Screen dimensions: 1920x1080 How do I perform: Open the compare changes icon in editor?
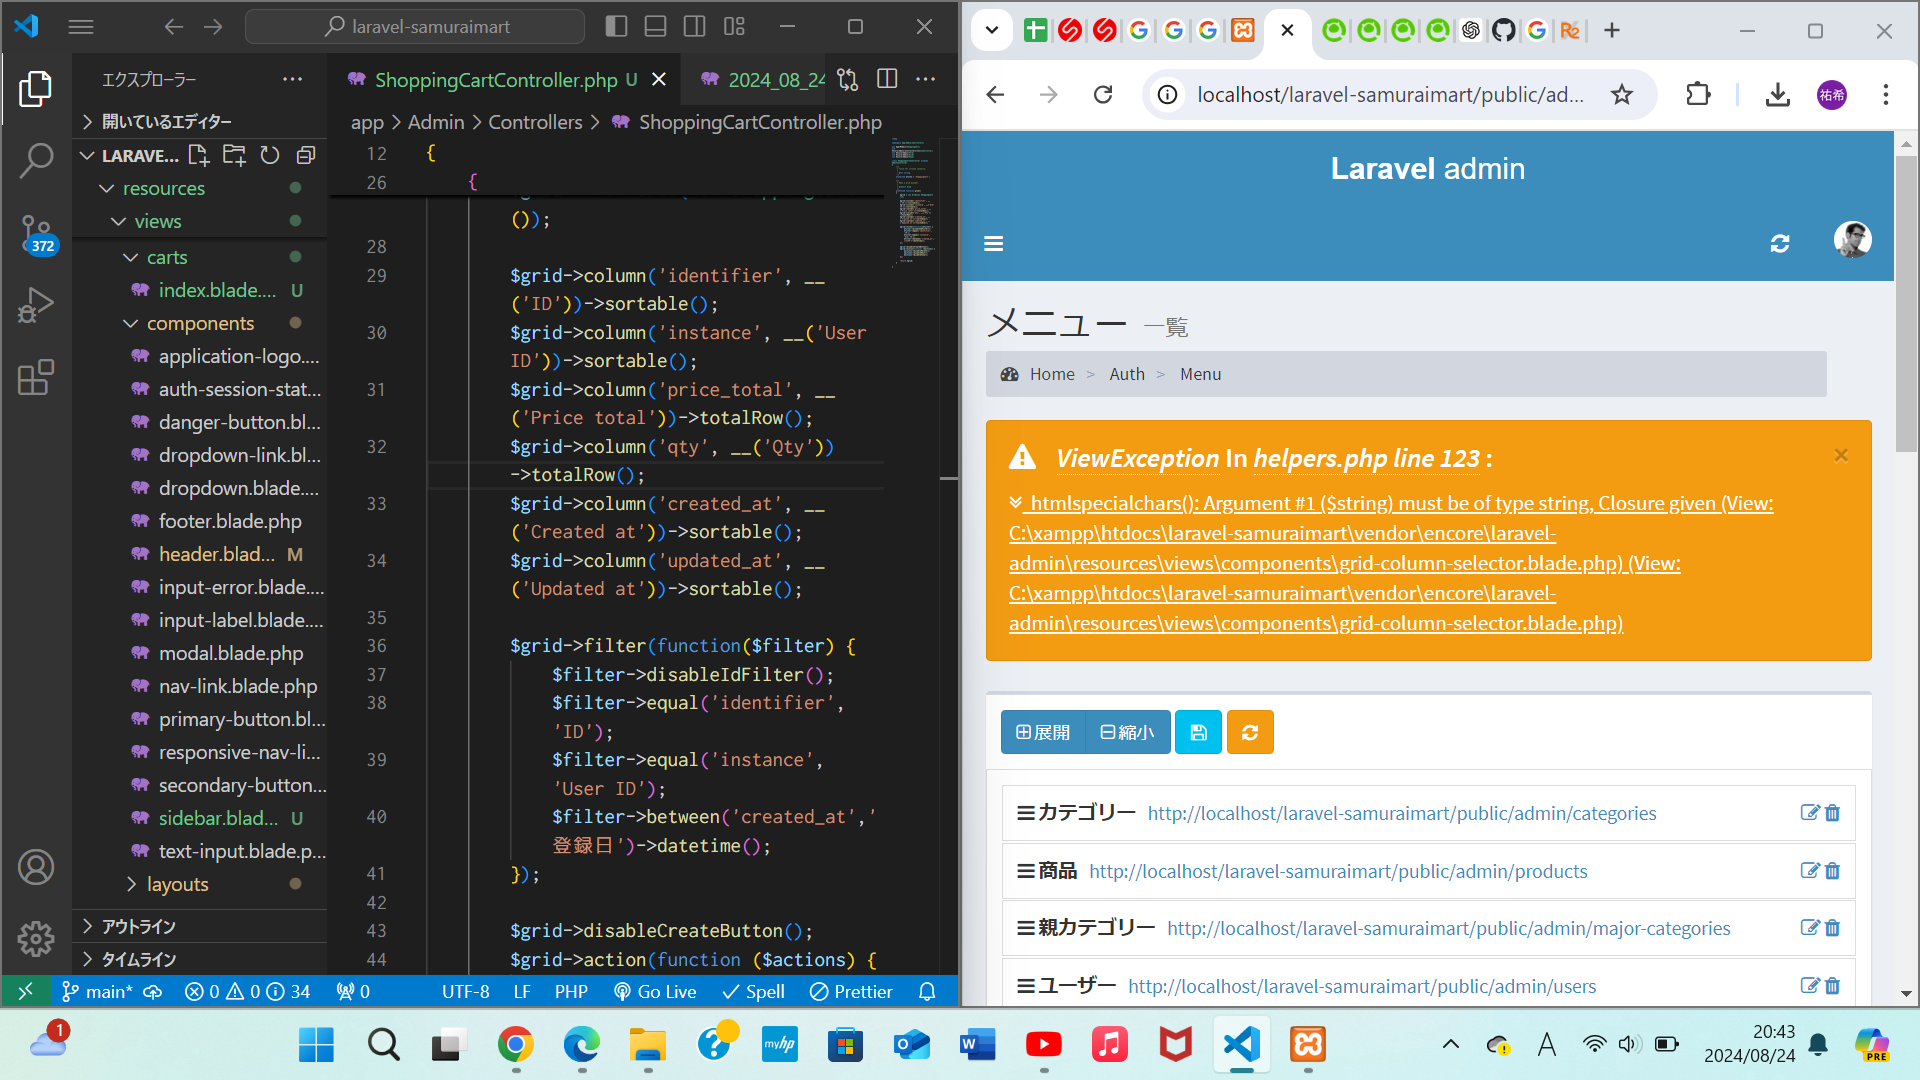pos(848,79)
